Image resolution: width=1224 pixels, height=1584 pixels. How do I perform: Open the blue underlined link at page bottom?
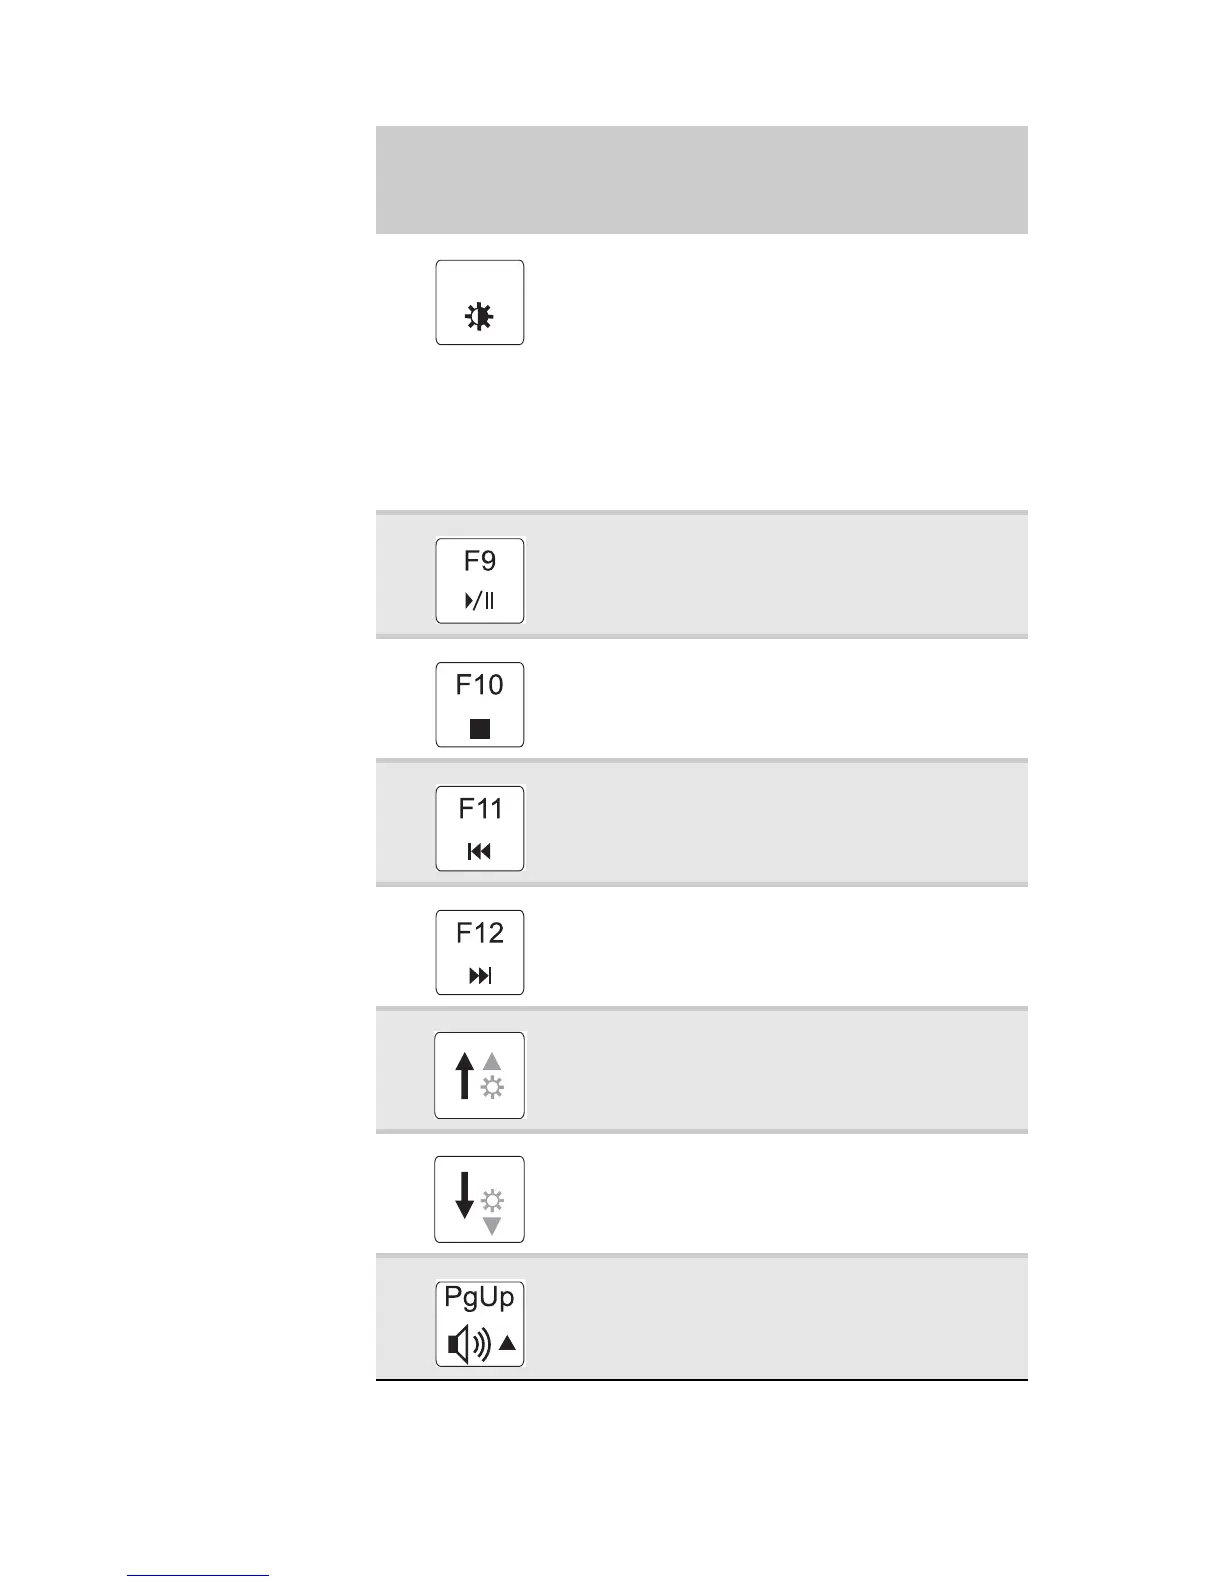point(198,1575)
